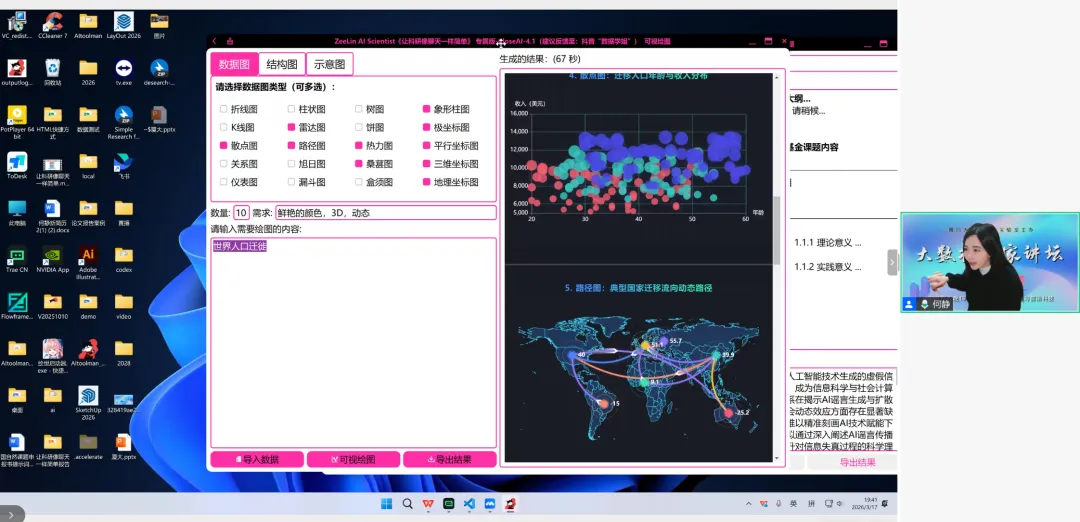Viewport: 1080px width, 522px height.
Task: Open ToDesk desktop shortcut
Action: click(17, 166)
